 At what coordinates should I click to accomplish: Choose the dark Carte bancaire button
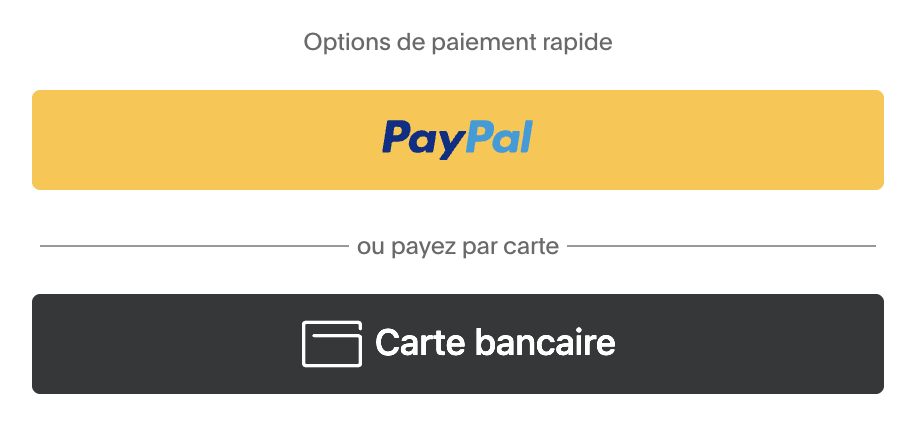click(x=458, y=344)
